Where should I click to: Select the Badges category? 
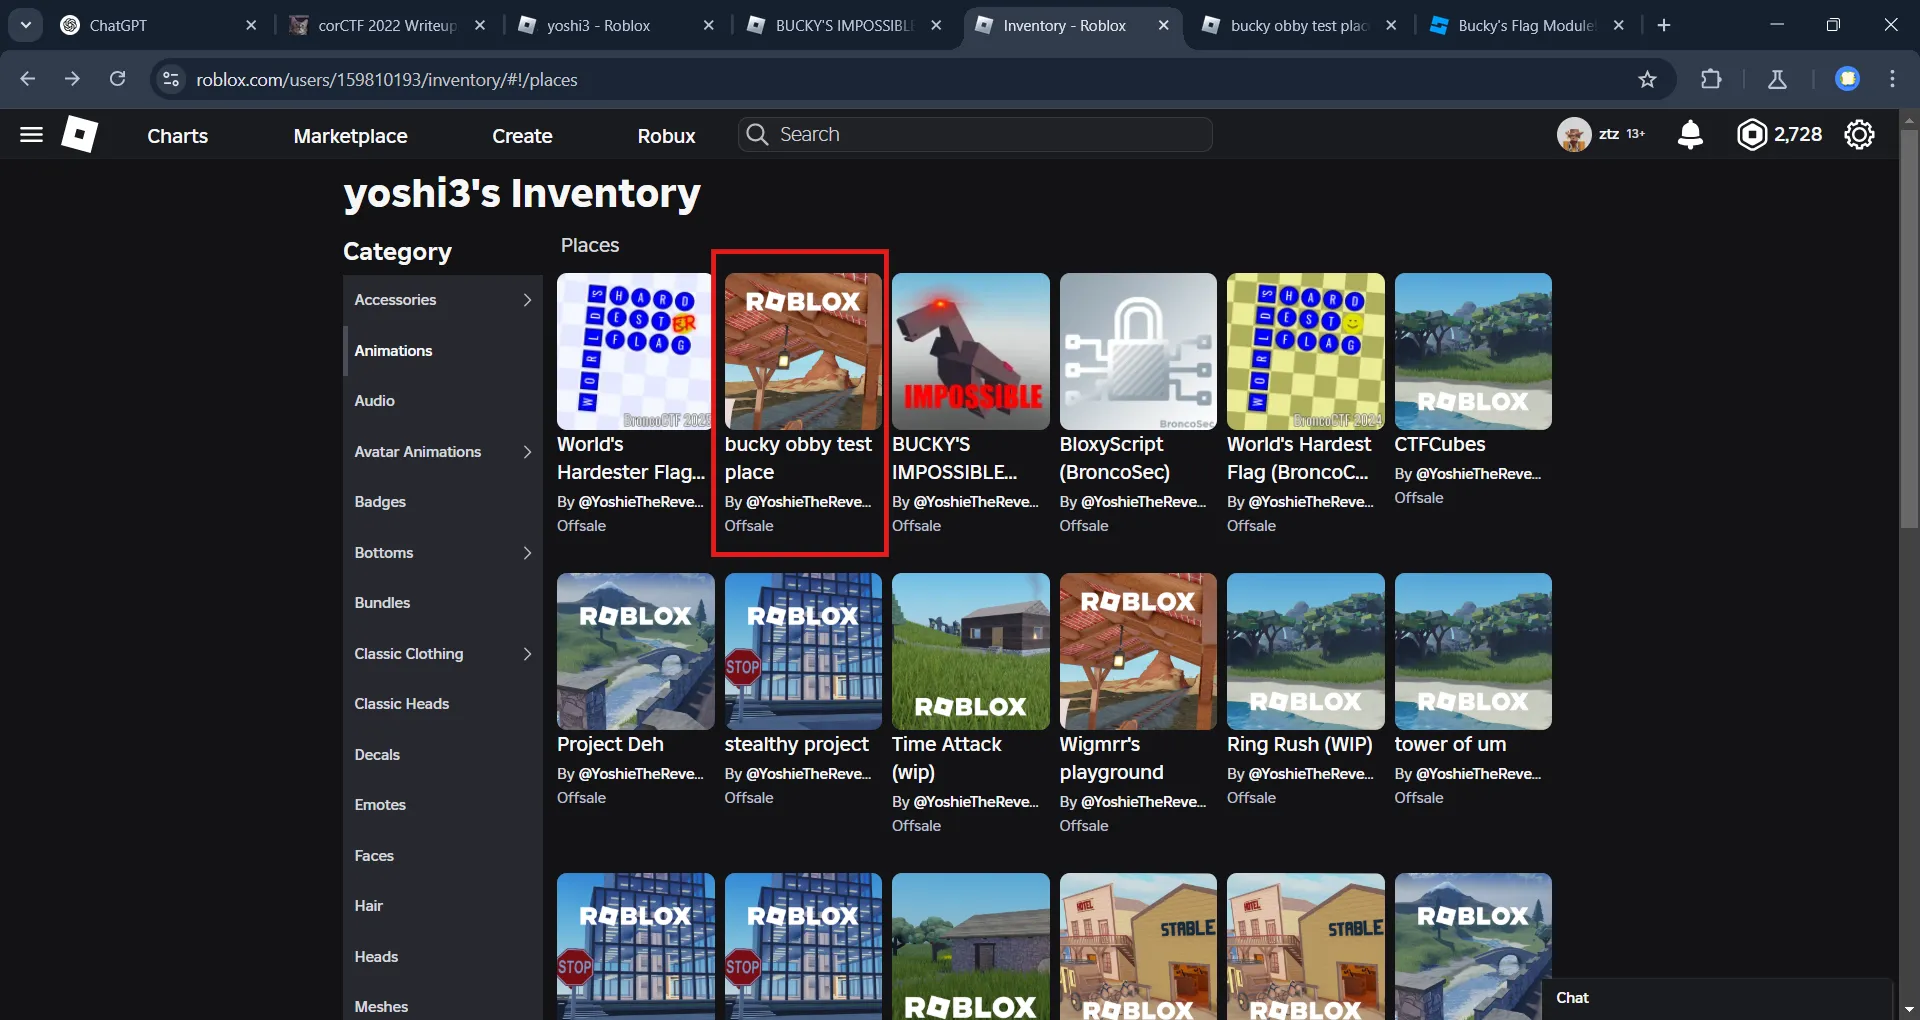coord(442,502)
